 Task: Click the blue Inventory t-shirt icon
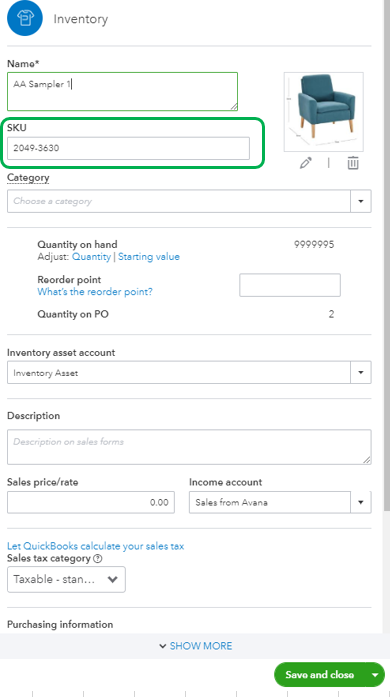[x=24, y=18]
